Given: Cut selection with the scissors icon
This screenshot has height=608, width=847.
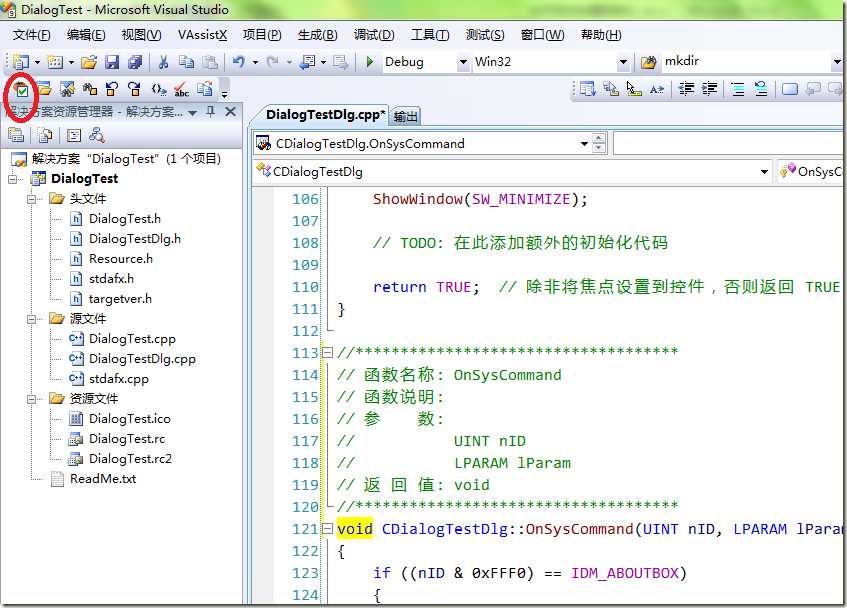Looking at the screenshot, I should pos(163,63).
